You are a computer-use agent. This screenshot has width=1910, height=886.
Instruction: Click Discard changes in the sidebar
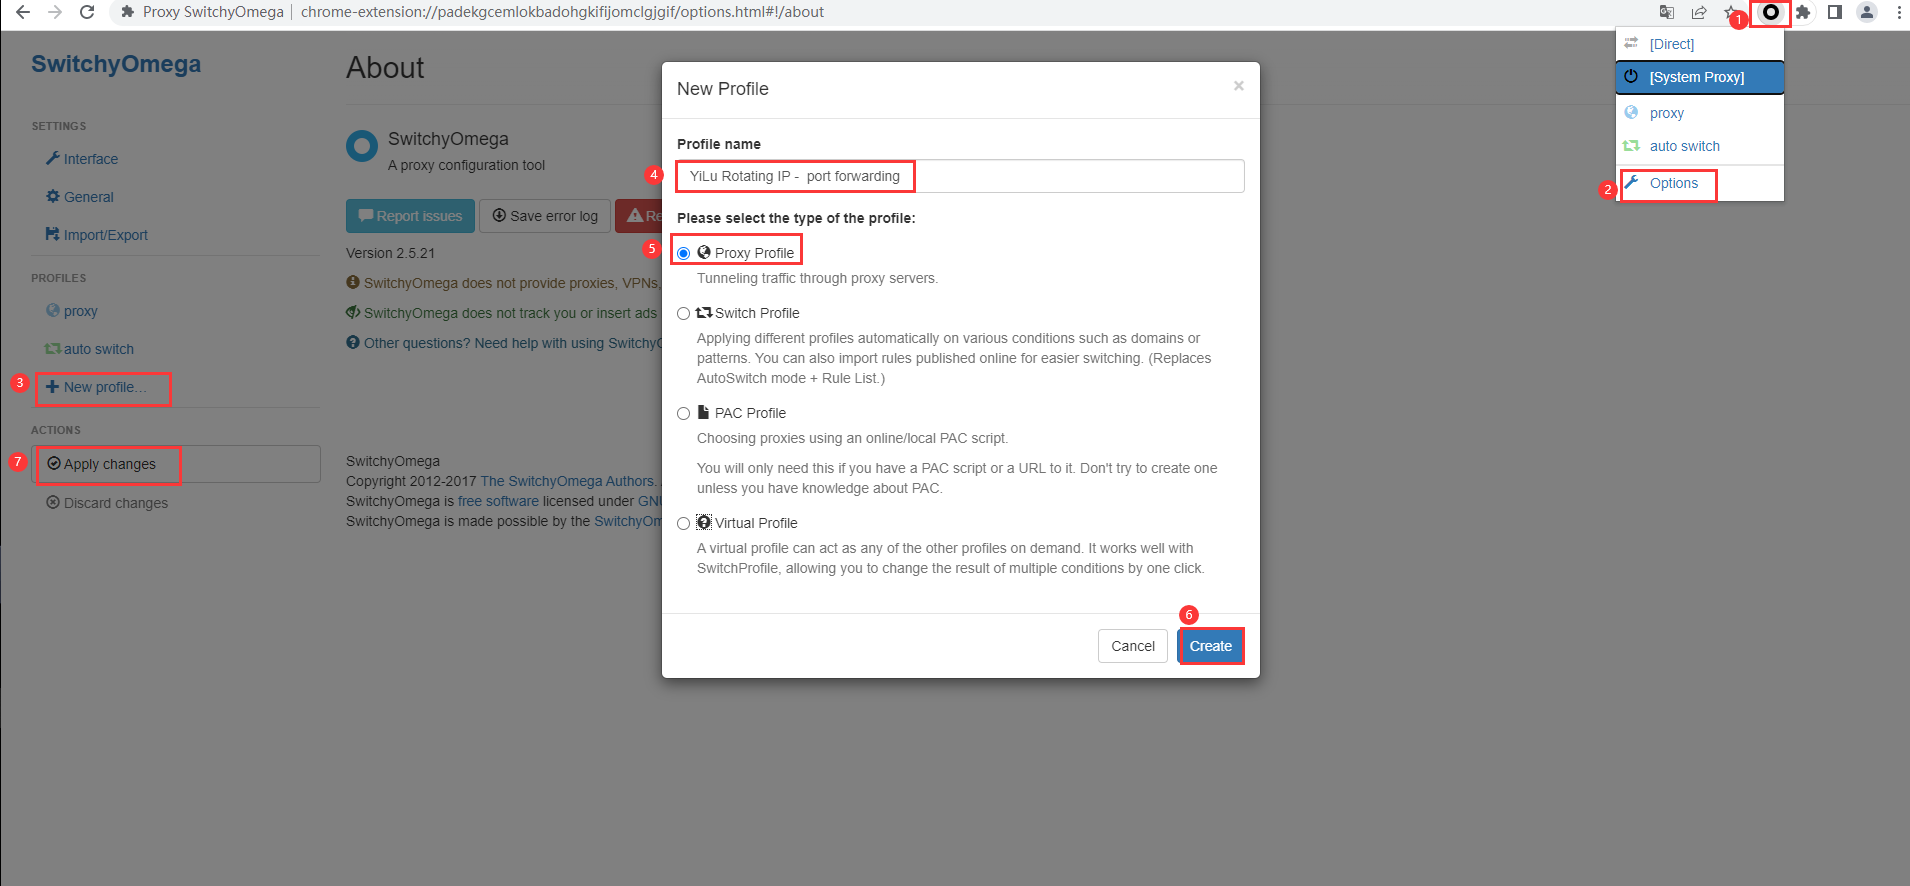[x=107, y=503]
